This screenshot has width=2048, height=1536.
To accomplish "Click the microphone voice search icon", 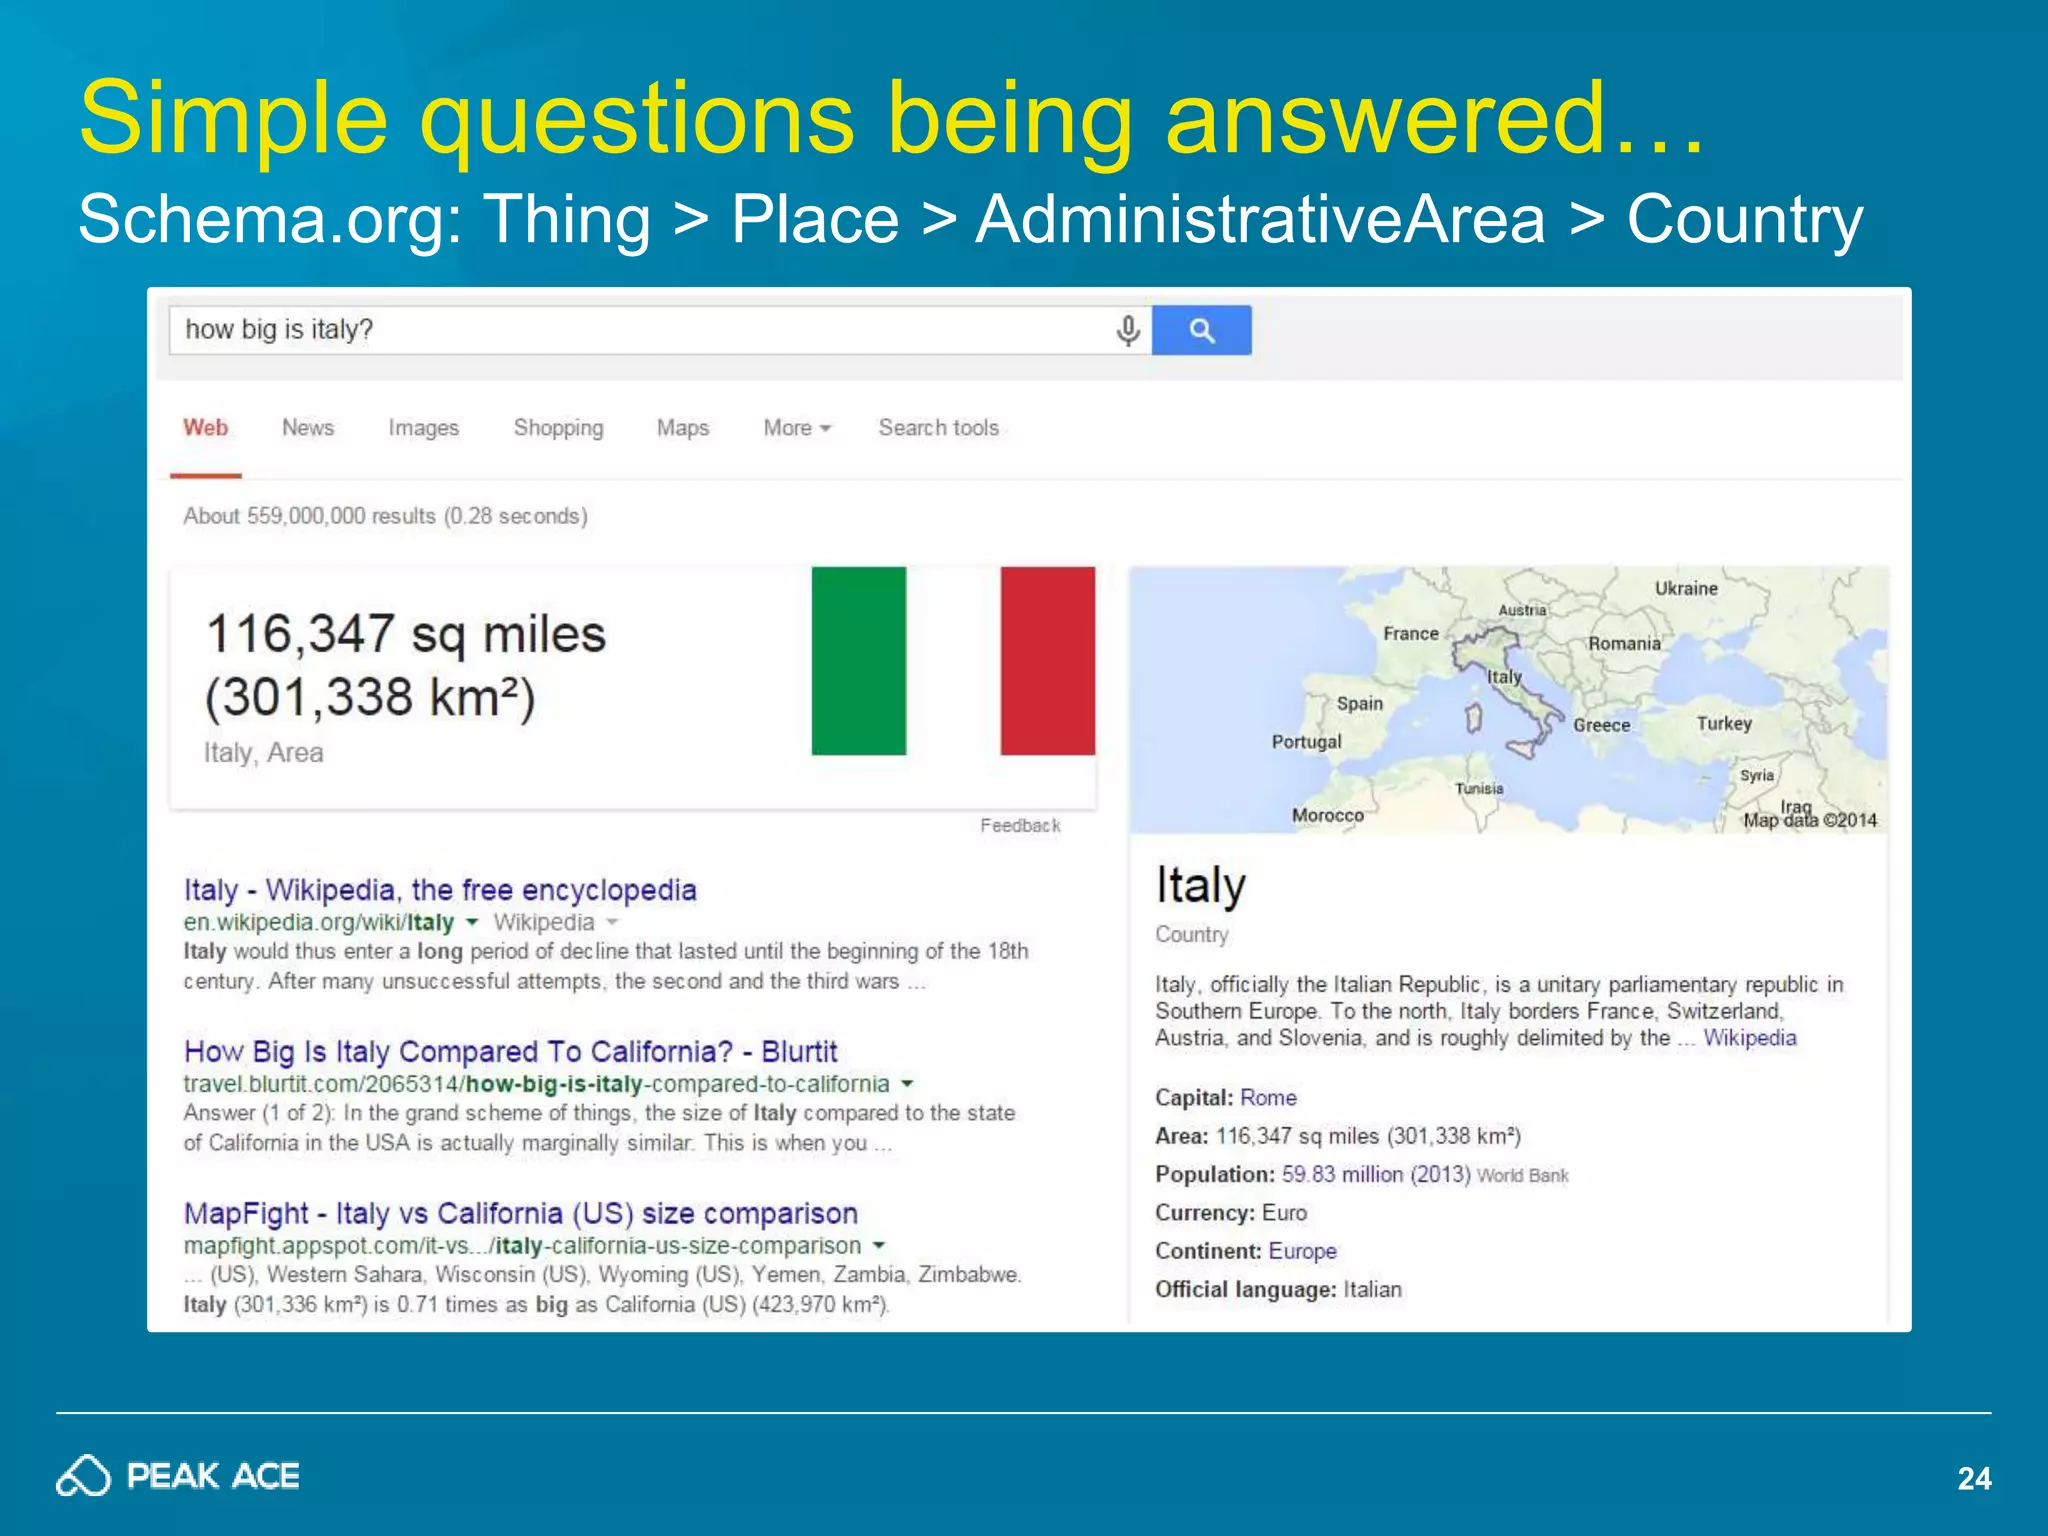I will click(1127, 330).
